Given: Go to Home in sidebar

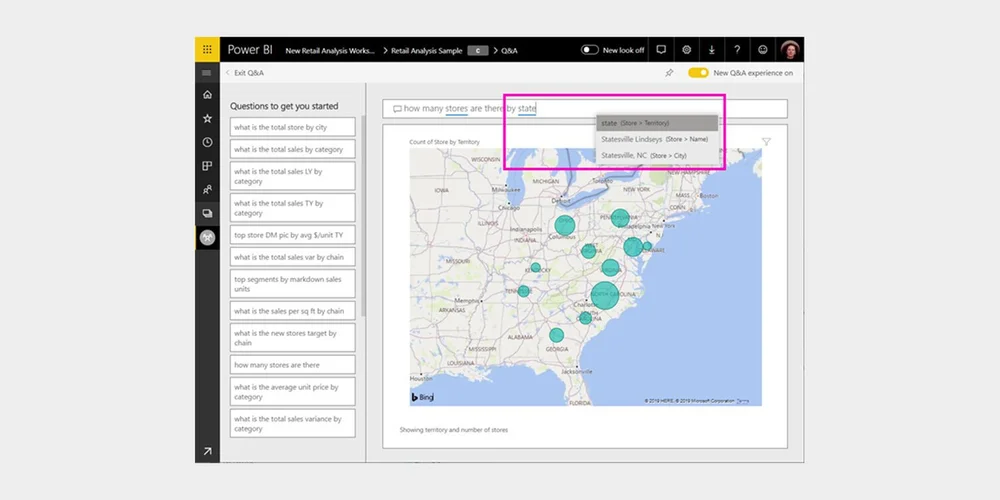Looking at the screenshot, I should [207, 94].
